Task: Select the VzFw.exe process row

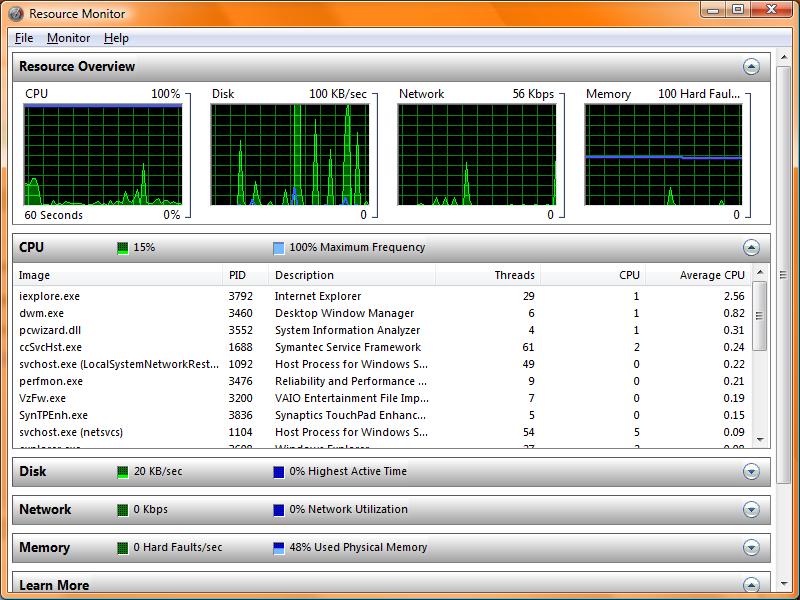Action: pos(382,398)
